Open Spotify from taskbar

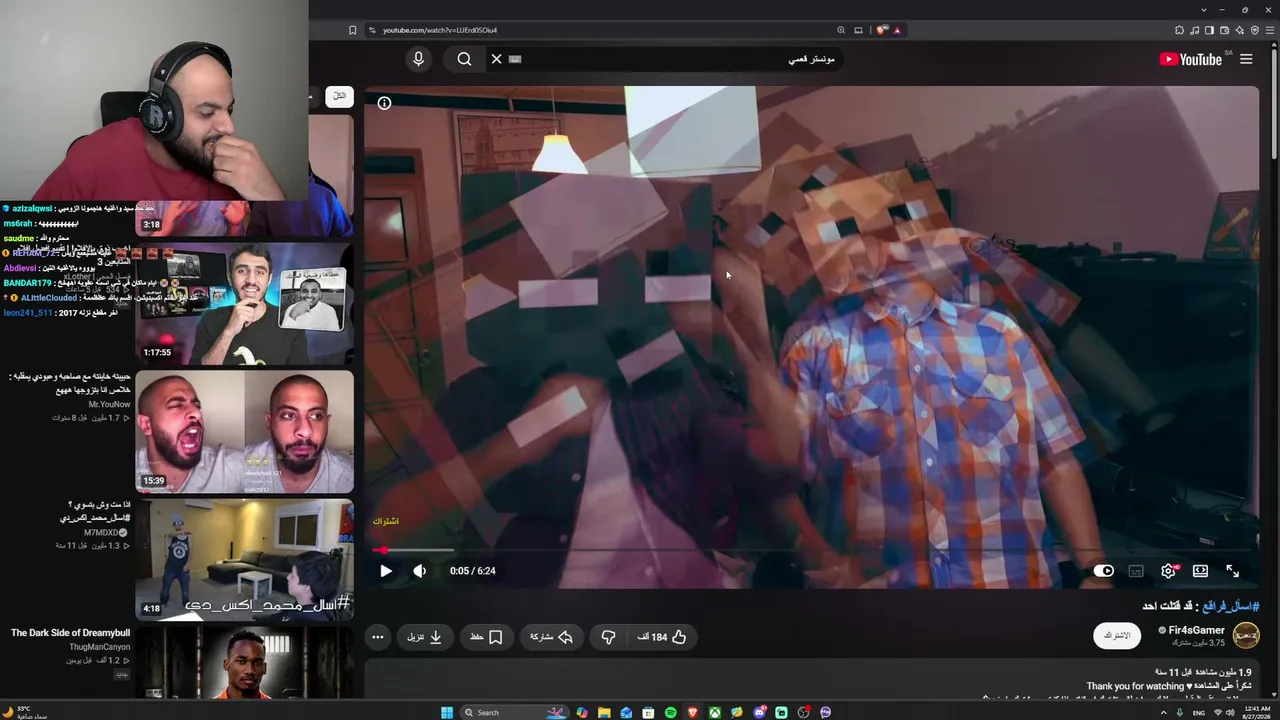[x=670, y=712]
